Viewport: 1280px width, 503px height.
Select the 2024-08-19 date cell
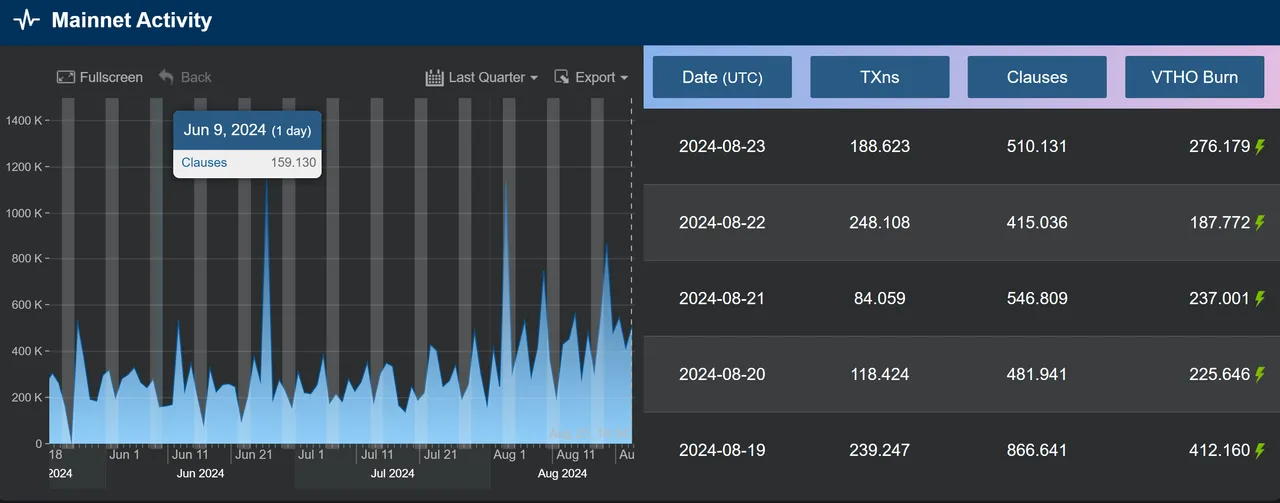tap(722, 450)
